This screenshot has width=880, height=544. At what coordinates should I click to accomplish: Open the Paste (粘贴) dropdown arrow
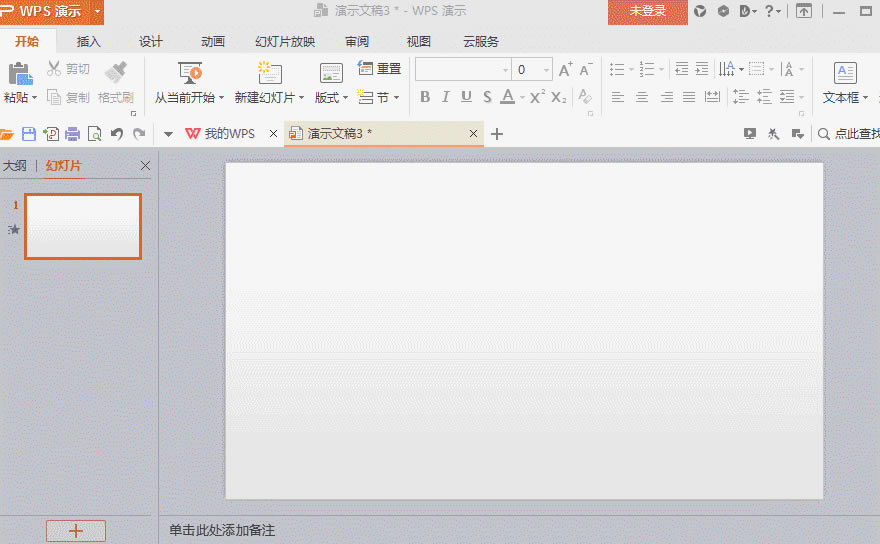[x=34, y=98]
